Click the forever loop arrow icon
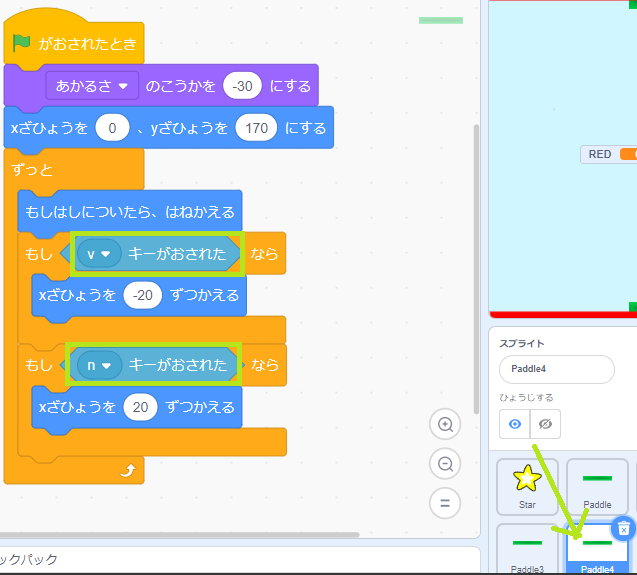Screen dimensions: 637x575 tap(128, 471)
